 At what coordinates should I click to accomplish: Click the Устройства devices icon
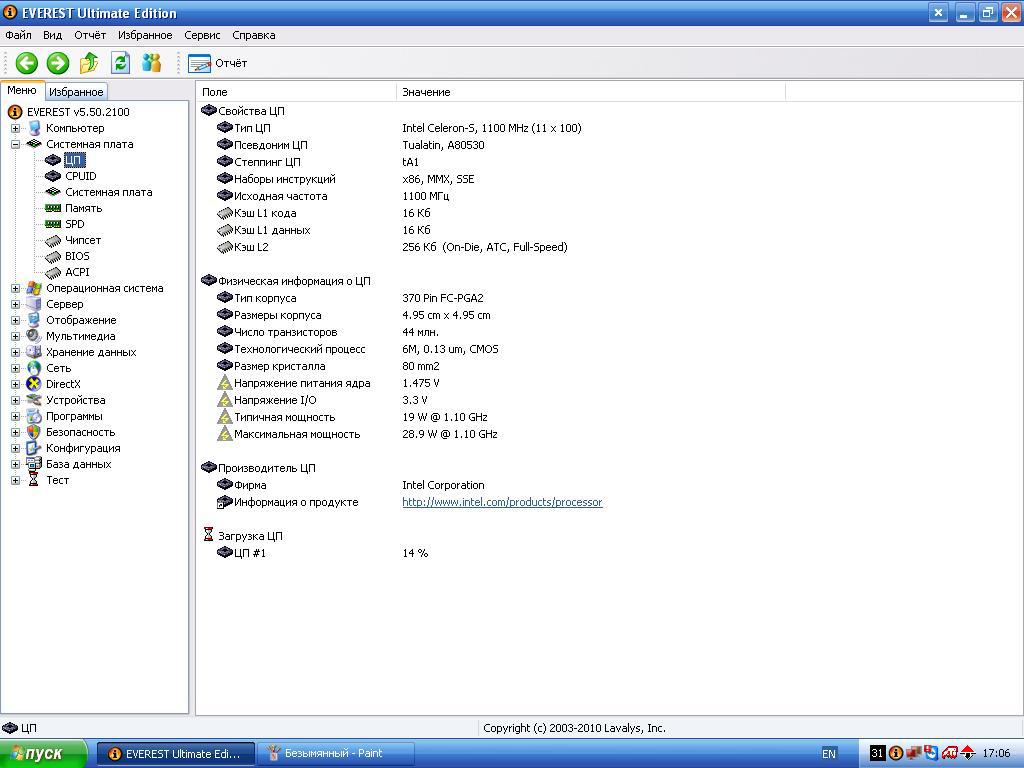34,400
